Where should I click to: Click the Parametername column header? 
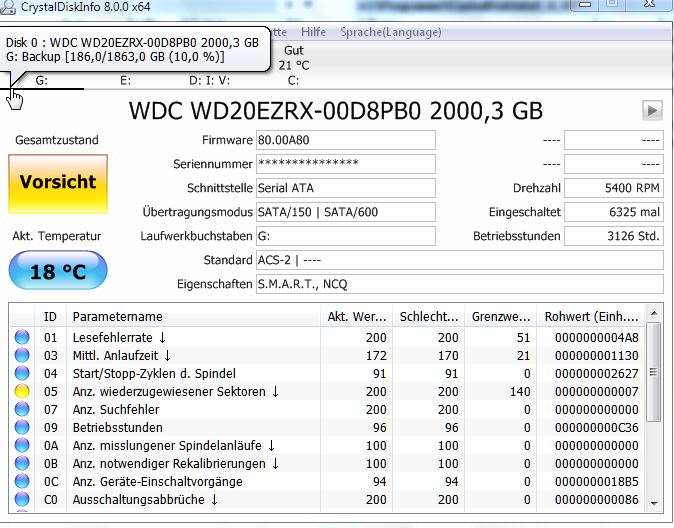(x=193, y=317)
